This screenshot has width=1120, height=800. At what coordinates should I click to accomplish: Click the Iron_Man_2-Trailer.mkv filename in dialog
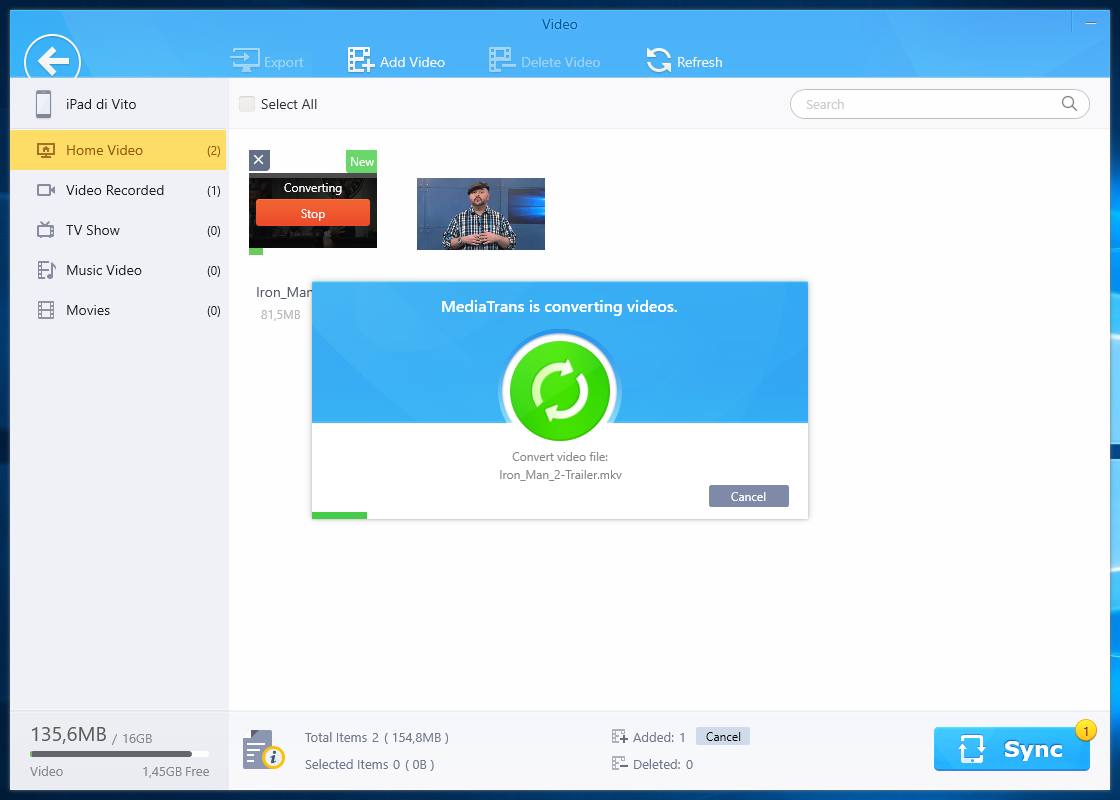561,474
